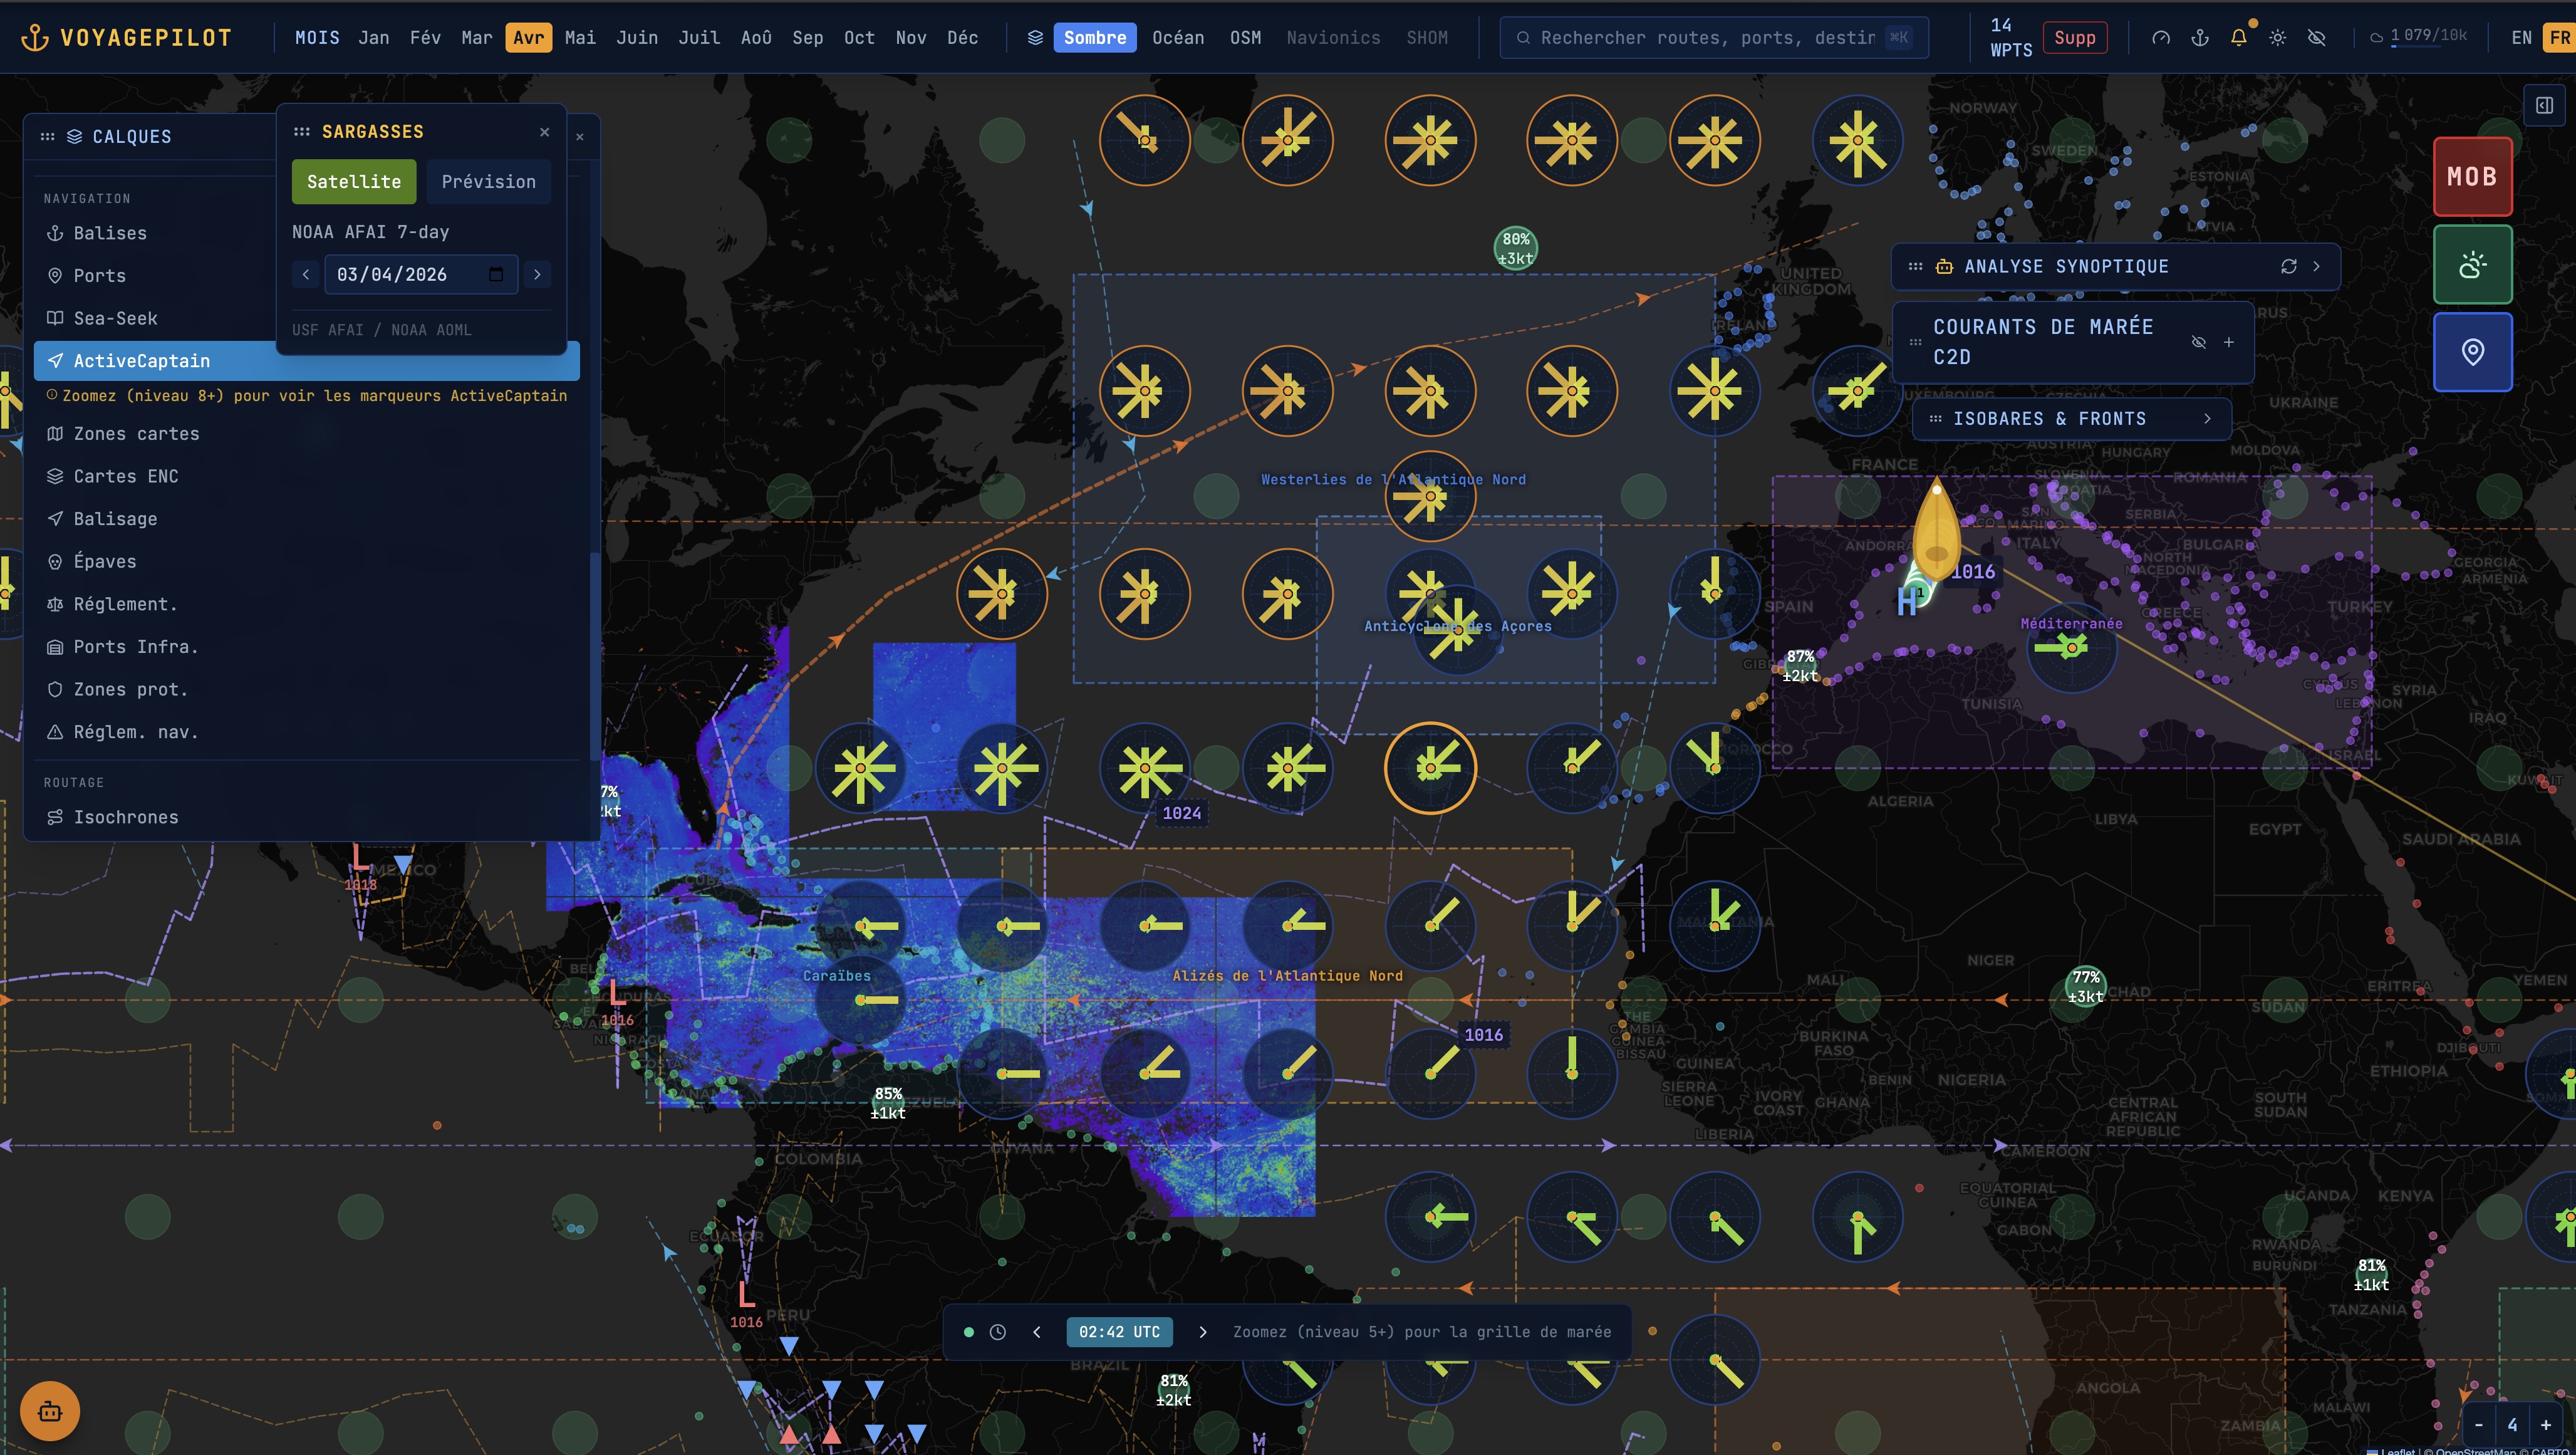The height and width of the screenshot is (1455, 2576).
Task: Select the Balises layer icon in Calques panel
Action: click(x=55, y=233)
